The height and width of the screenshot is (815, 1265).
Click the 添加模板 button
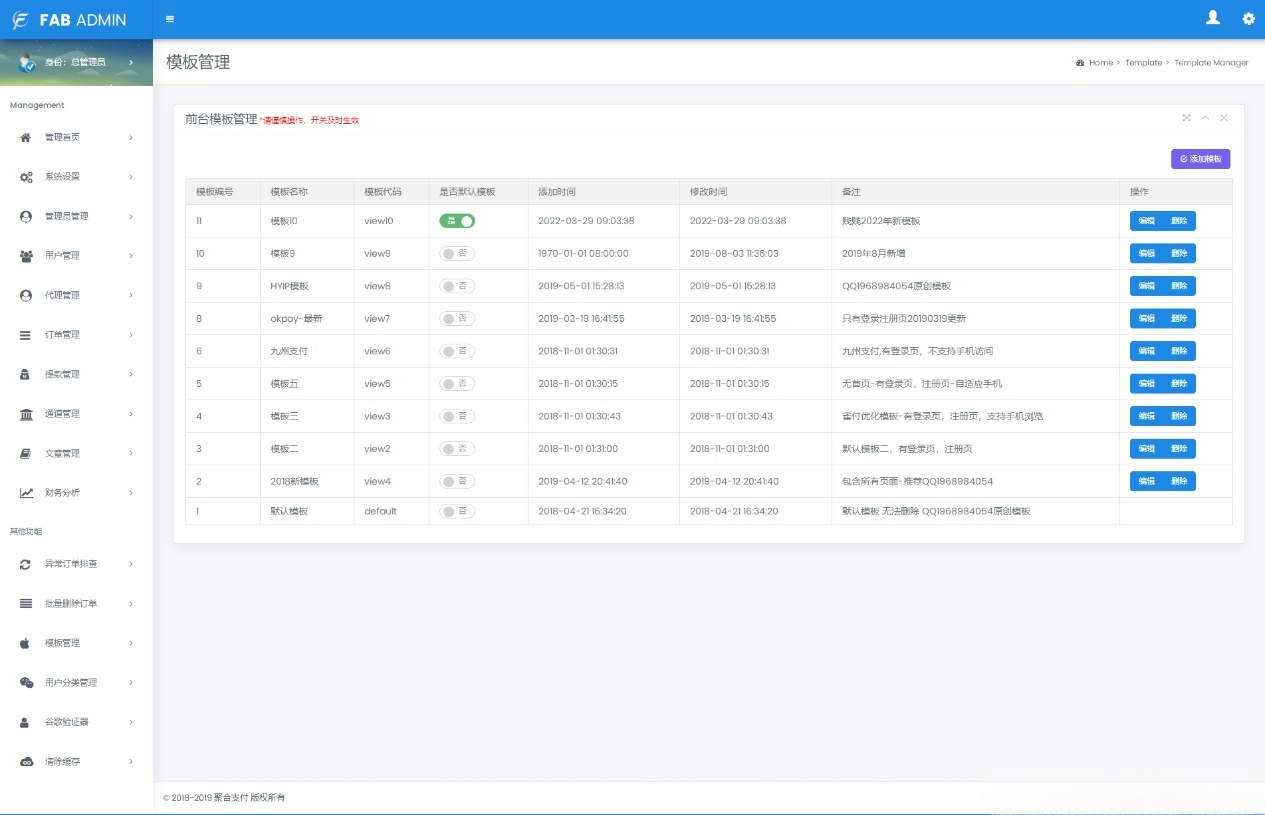point(1200,158)
